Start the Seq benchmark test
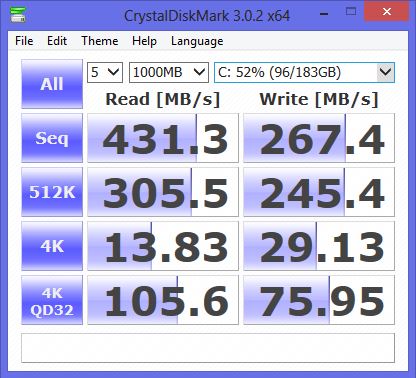The image size is (416, 378). [x=52, y=138]
